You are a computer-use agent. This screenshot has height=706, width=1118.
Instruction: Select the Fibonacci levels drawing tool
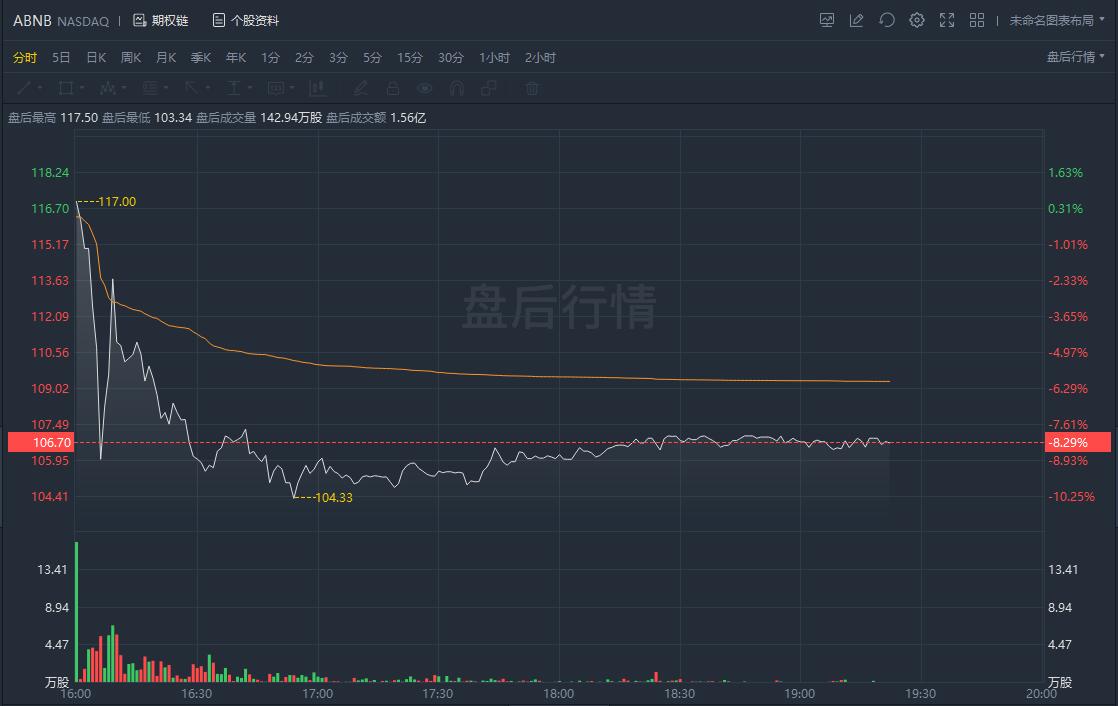pyautogui.click(x=150, y=88)
